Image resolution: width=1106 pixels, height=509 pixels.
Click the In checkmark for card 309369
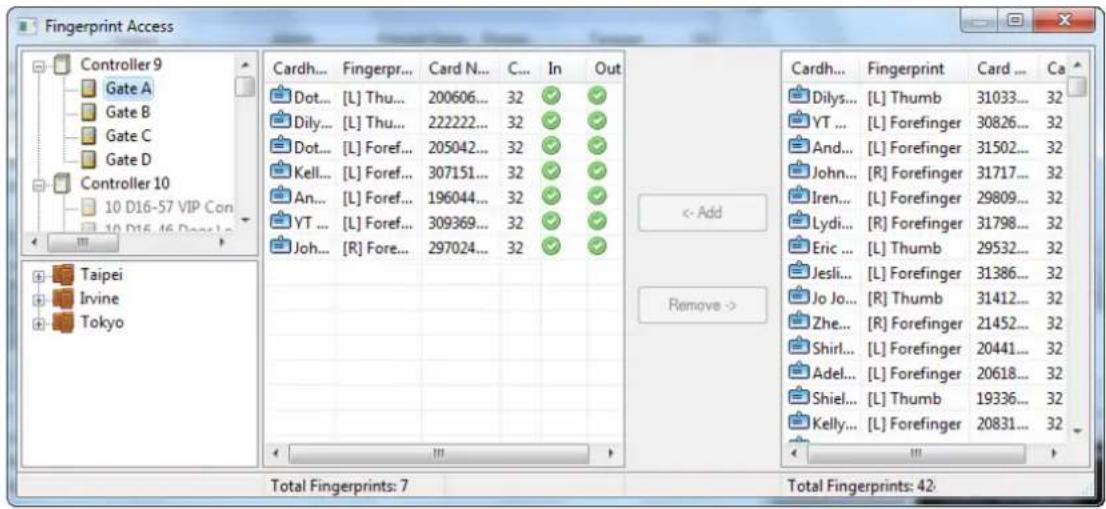(550, 221)
